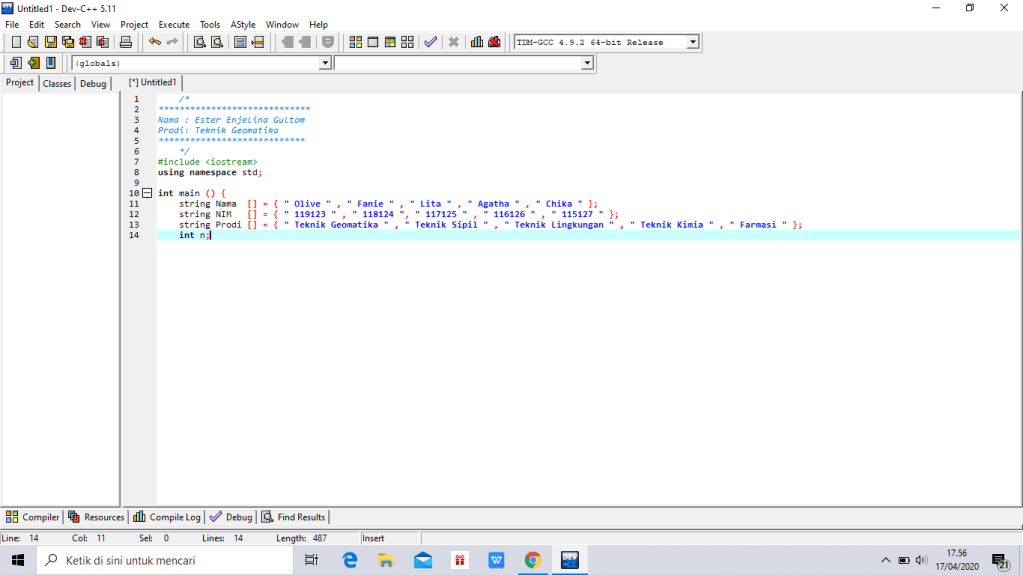Open the Compile Log bottom tab

pyautogui.click(x=167, y=517)
